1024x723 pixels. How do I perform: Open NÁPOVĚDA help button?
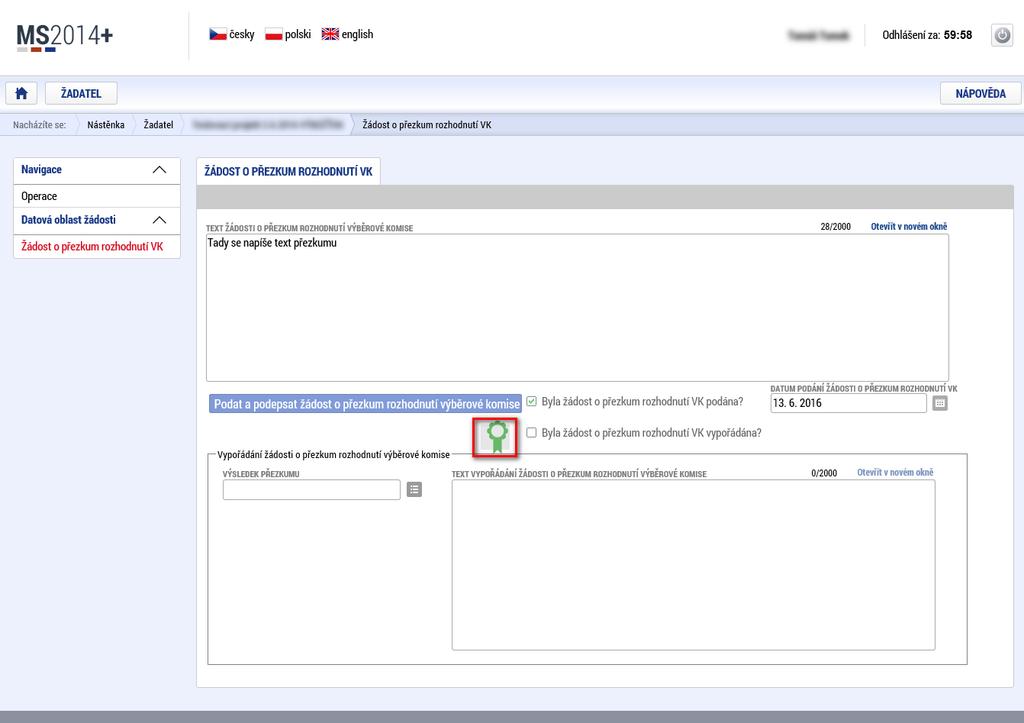pyautogui.click(x=980, y=93)
